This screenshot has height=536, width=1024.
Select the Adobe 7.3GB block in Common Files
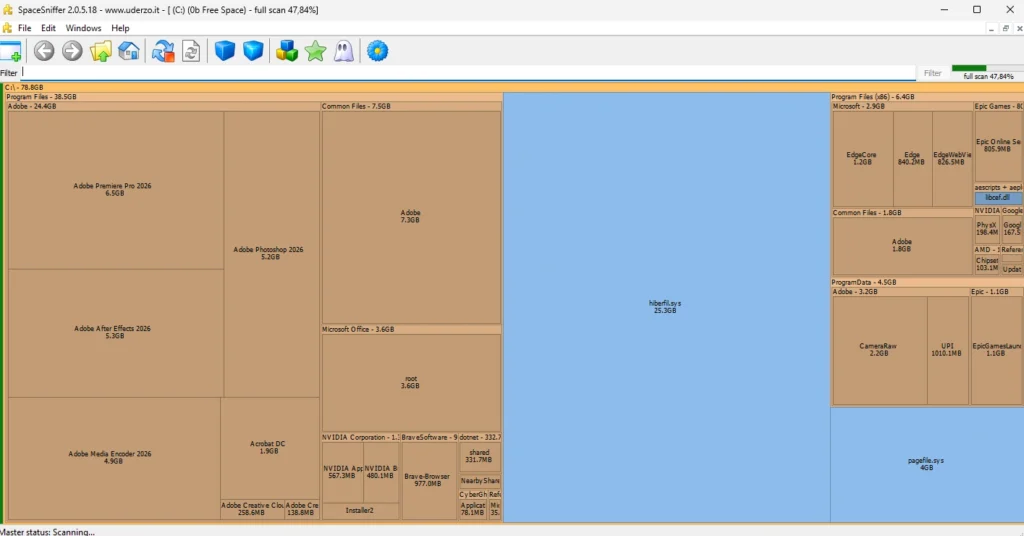tap(411, 217)
